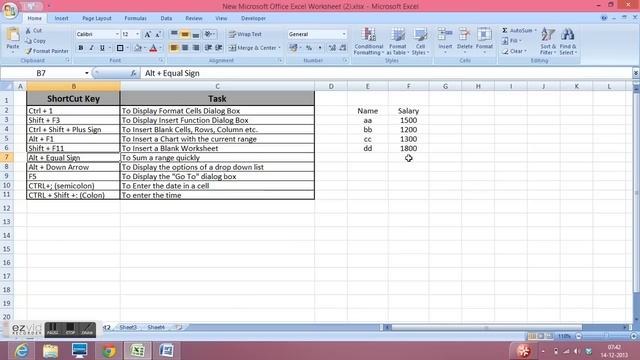Open Format as Table gallery

tap(398, 41)
